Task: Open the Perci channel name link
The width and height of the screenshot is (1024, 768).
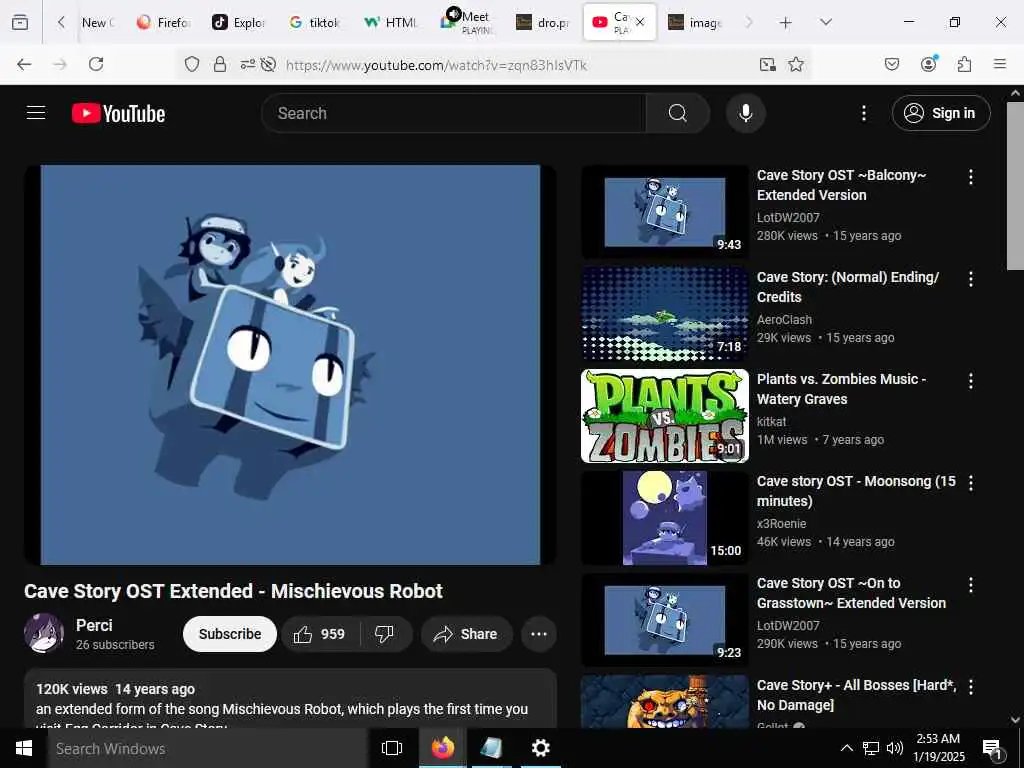Action: click(x=94, y=625)
